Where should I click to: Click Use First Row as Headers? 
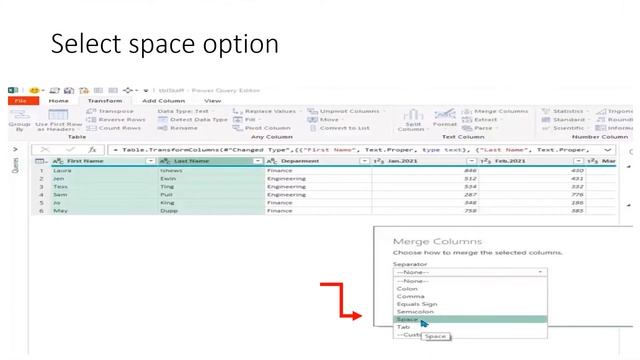[58, 120]
